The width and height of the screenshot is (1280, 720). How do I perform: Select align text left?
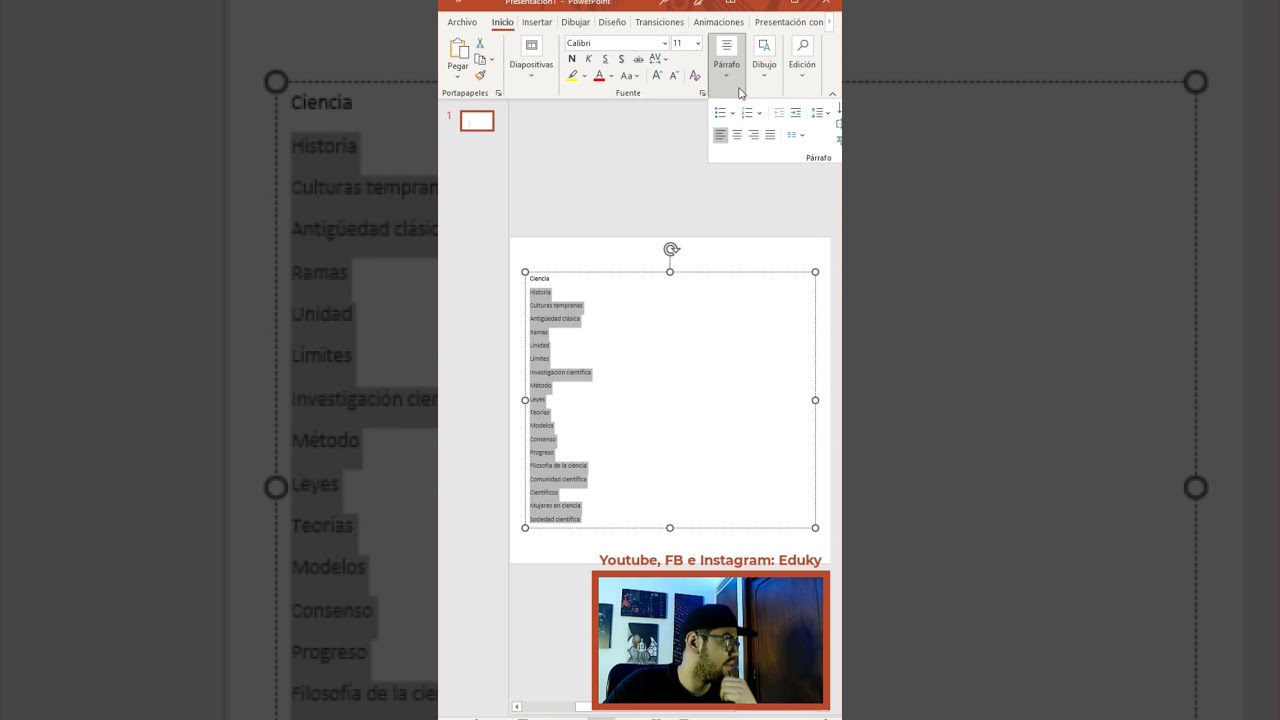(x=720, y=135)
